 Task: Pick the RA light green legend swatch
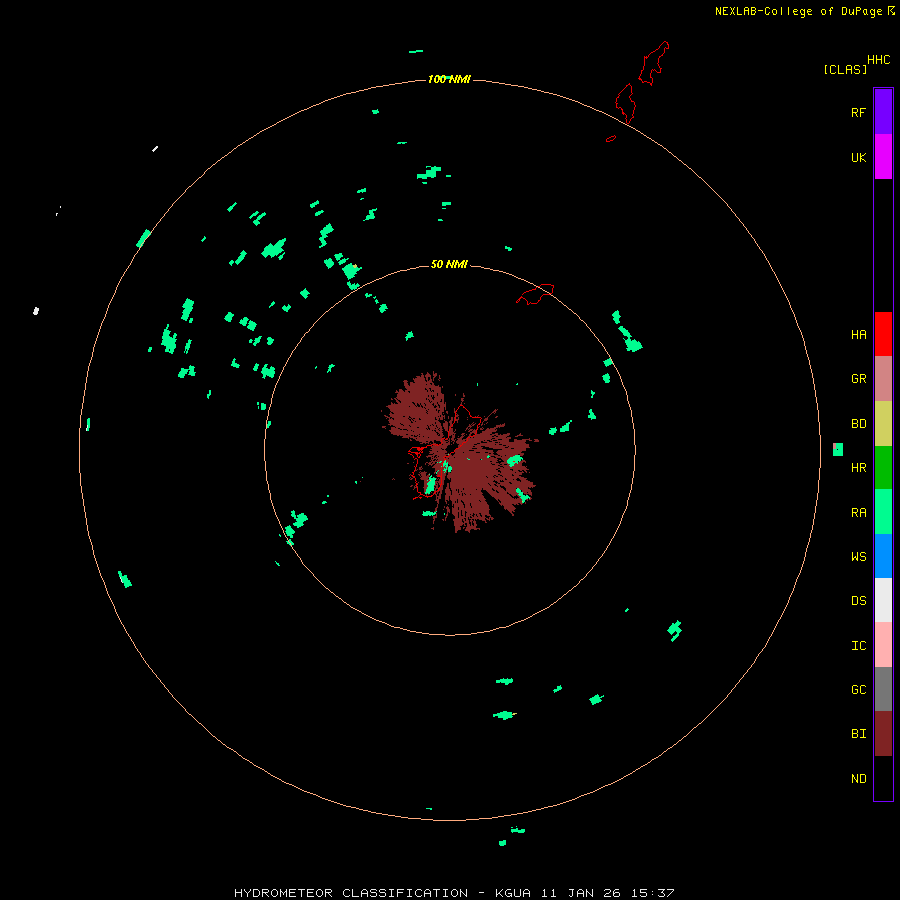pyautogui.click(x=883, y=512)
